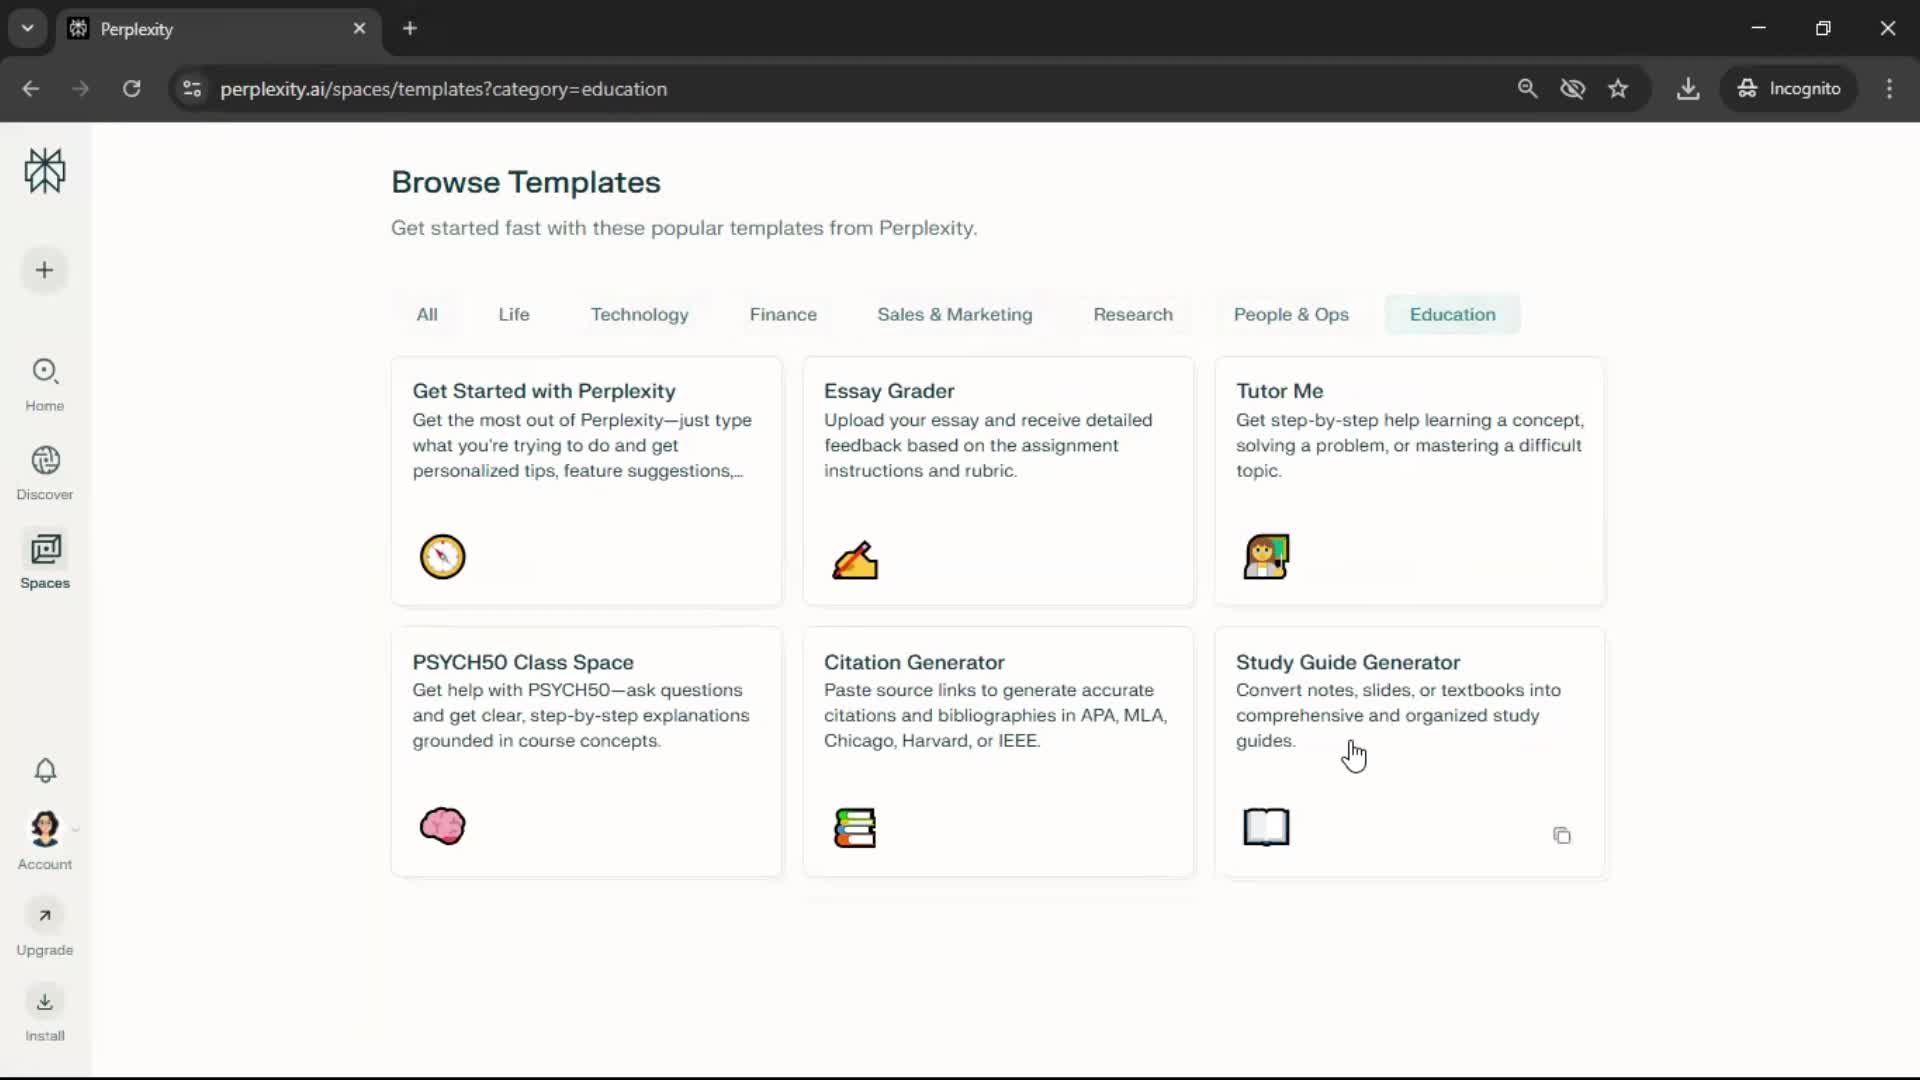Click the Perplexity logo in sidebar
1920x1080 pixels.
pyautogui.click(x=45, y=171)
